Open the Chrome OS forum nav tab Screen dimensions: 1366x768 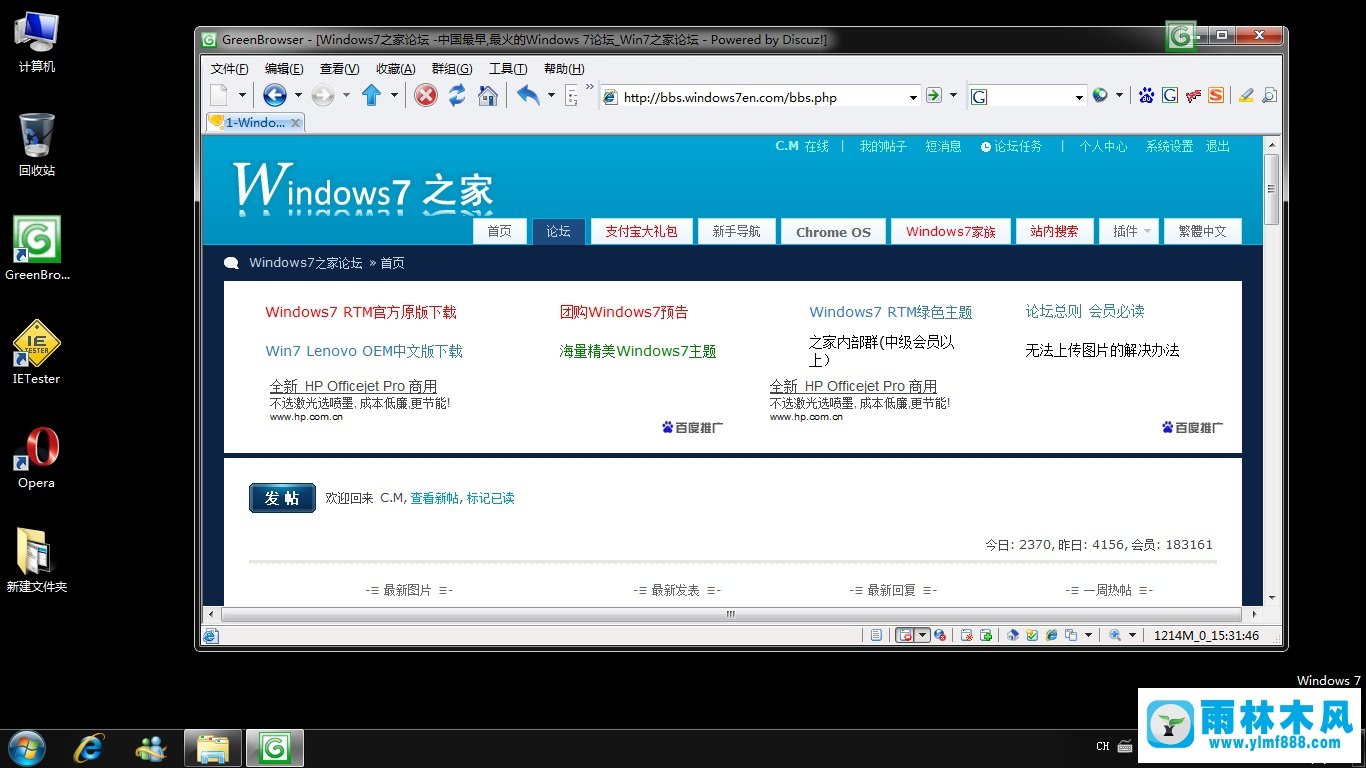click(833, 231)
